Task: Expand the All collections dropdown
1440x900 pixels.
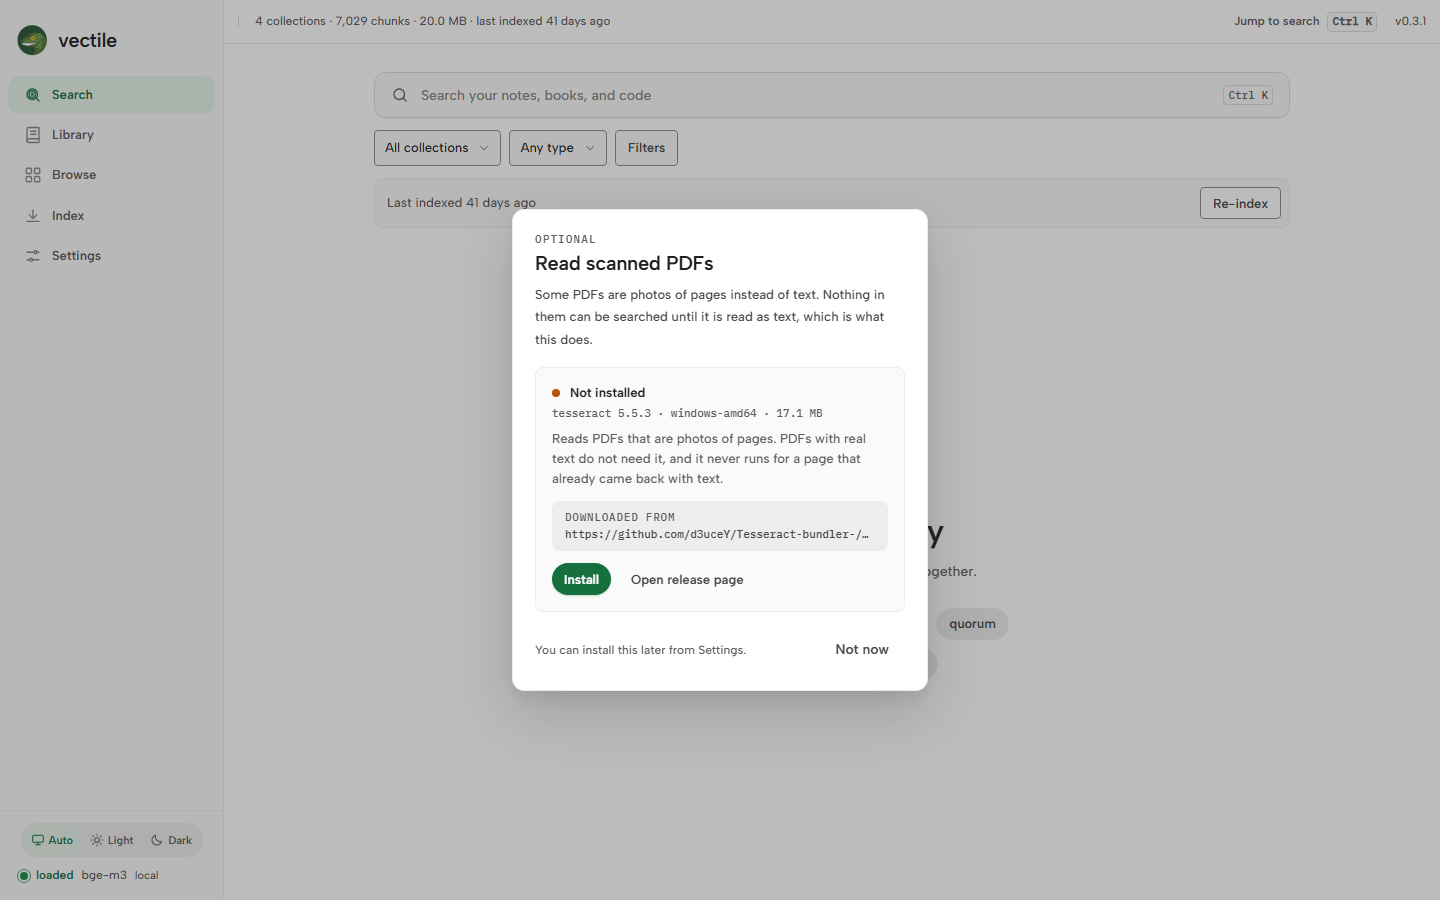Action: 437,148
